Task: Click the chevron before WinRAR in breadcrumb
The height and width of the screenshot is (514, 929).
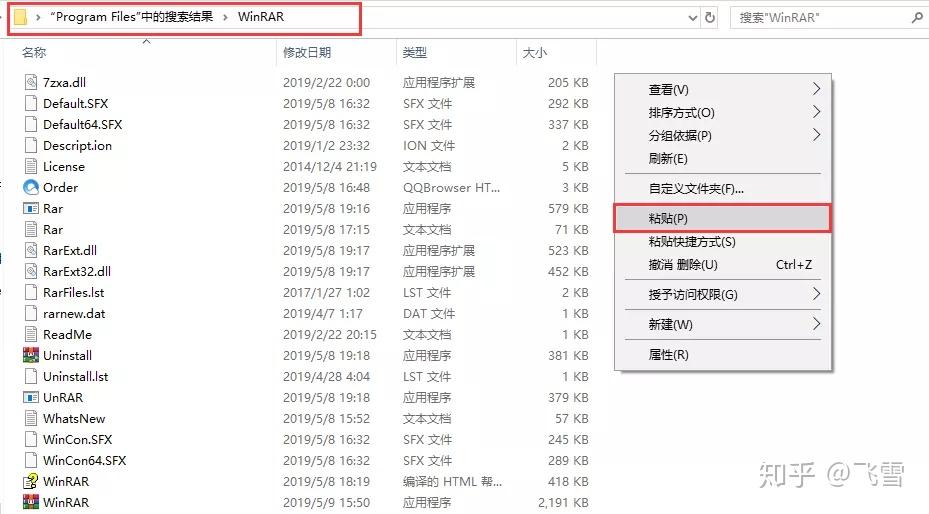Action: pos(226,17)
